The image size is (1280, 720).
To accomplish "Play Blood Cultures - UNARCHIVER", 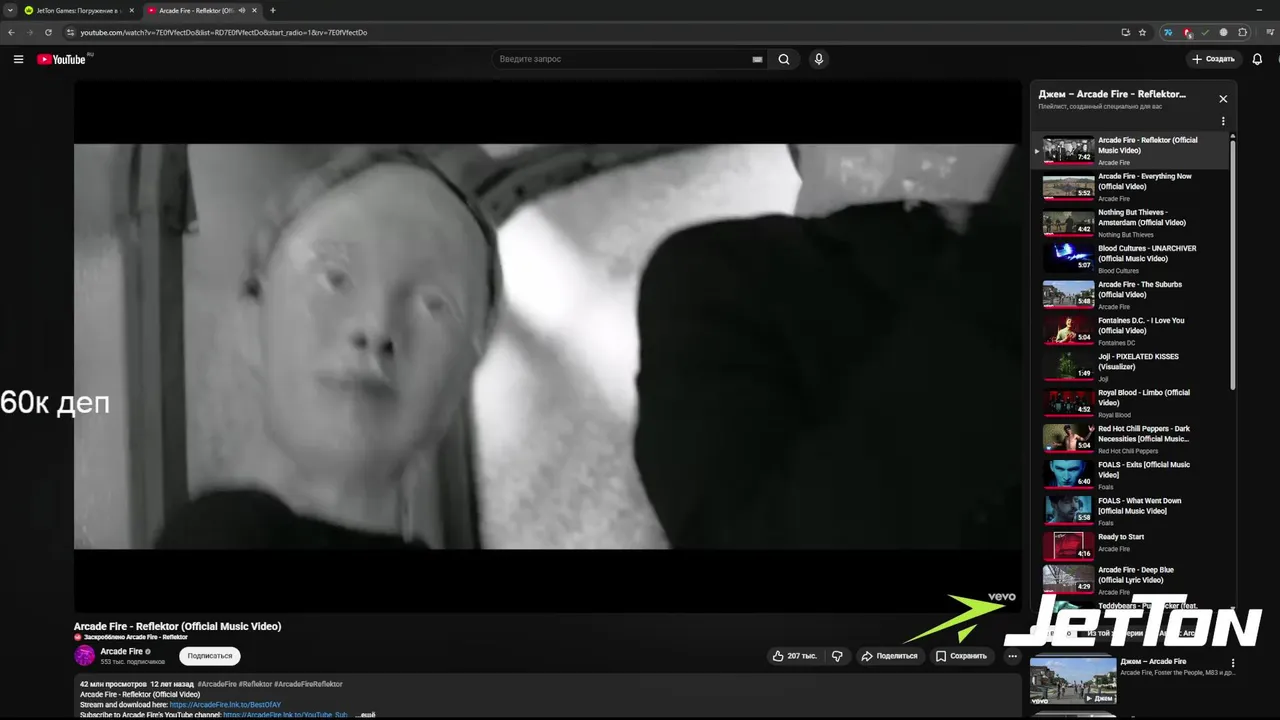I will pos(1131,258).
